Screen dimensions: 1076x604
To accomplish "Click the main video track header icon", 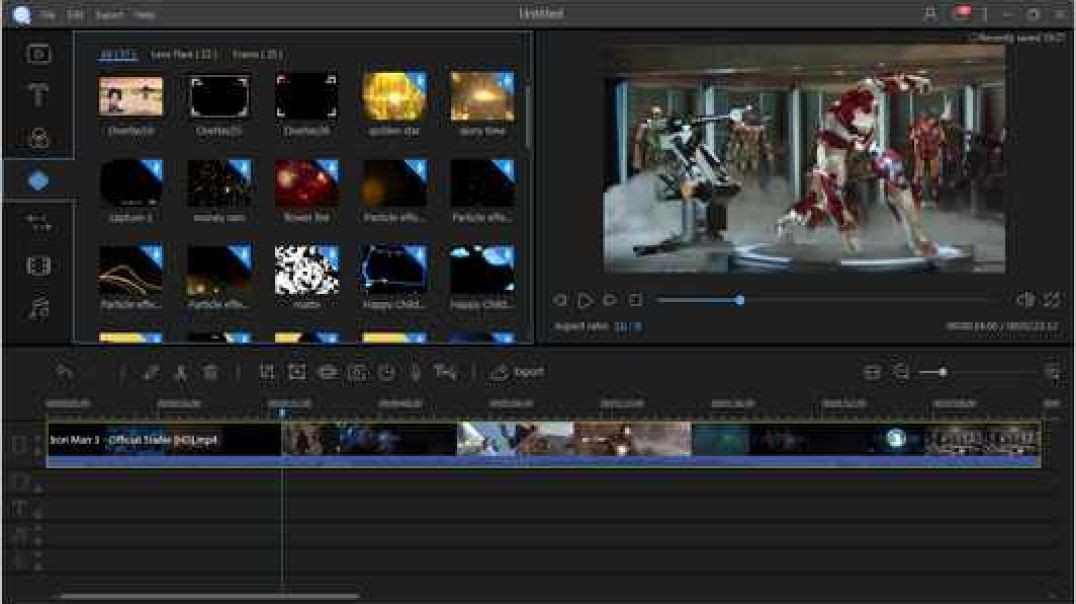I will [19, 443].
